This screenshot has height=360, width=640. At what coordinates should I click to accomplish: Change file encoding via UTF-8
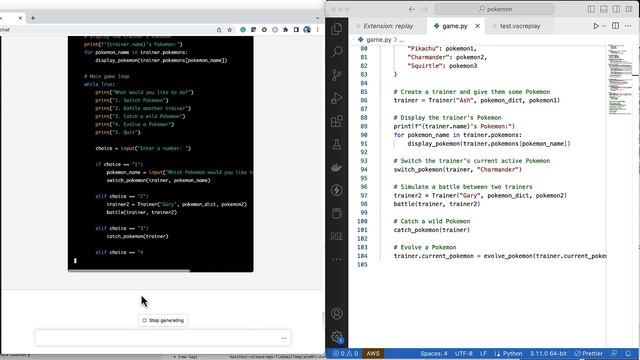coord(464,353)
